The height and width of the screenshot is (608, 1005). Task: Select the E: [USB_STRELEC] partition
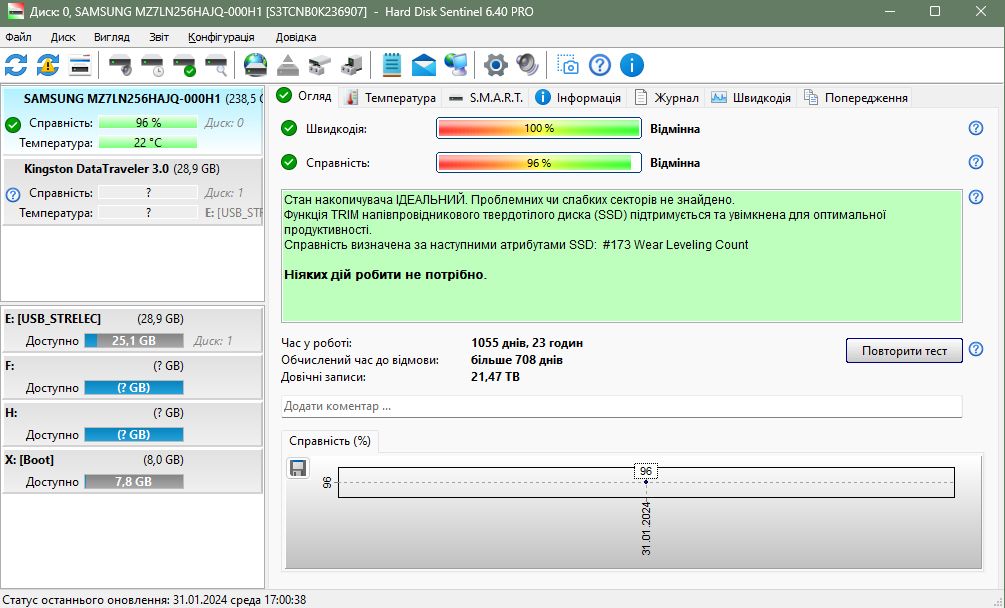(133, 329)
